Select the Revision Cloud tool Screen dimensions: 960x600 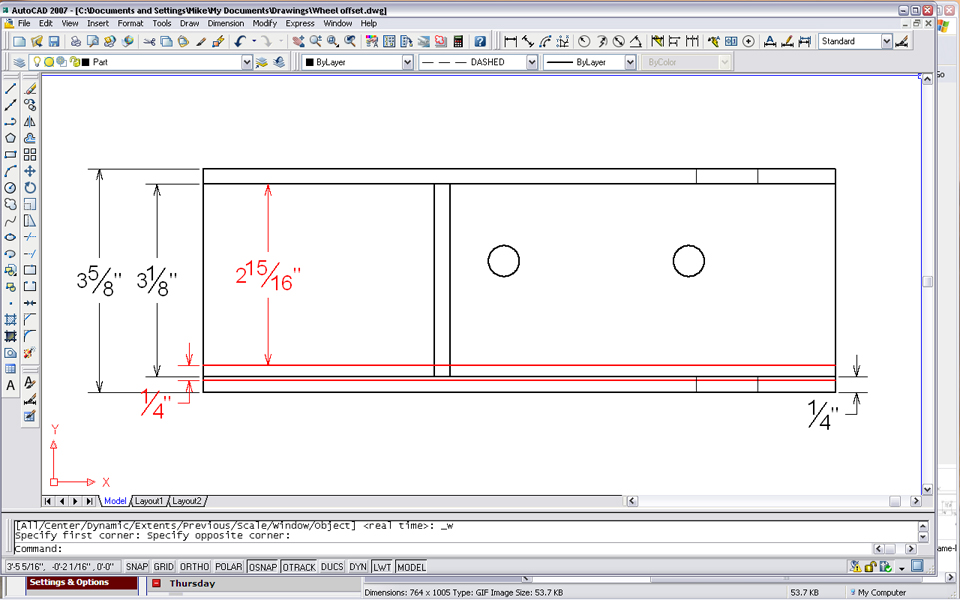coord(10,204)
